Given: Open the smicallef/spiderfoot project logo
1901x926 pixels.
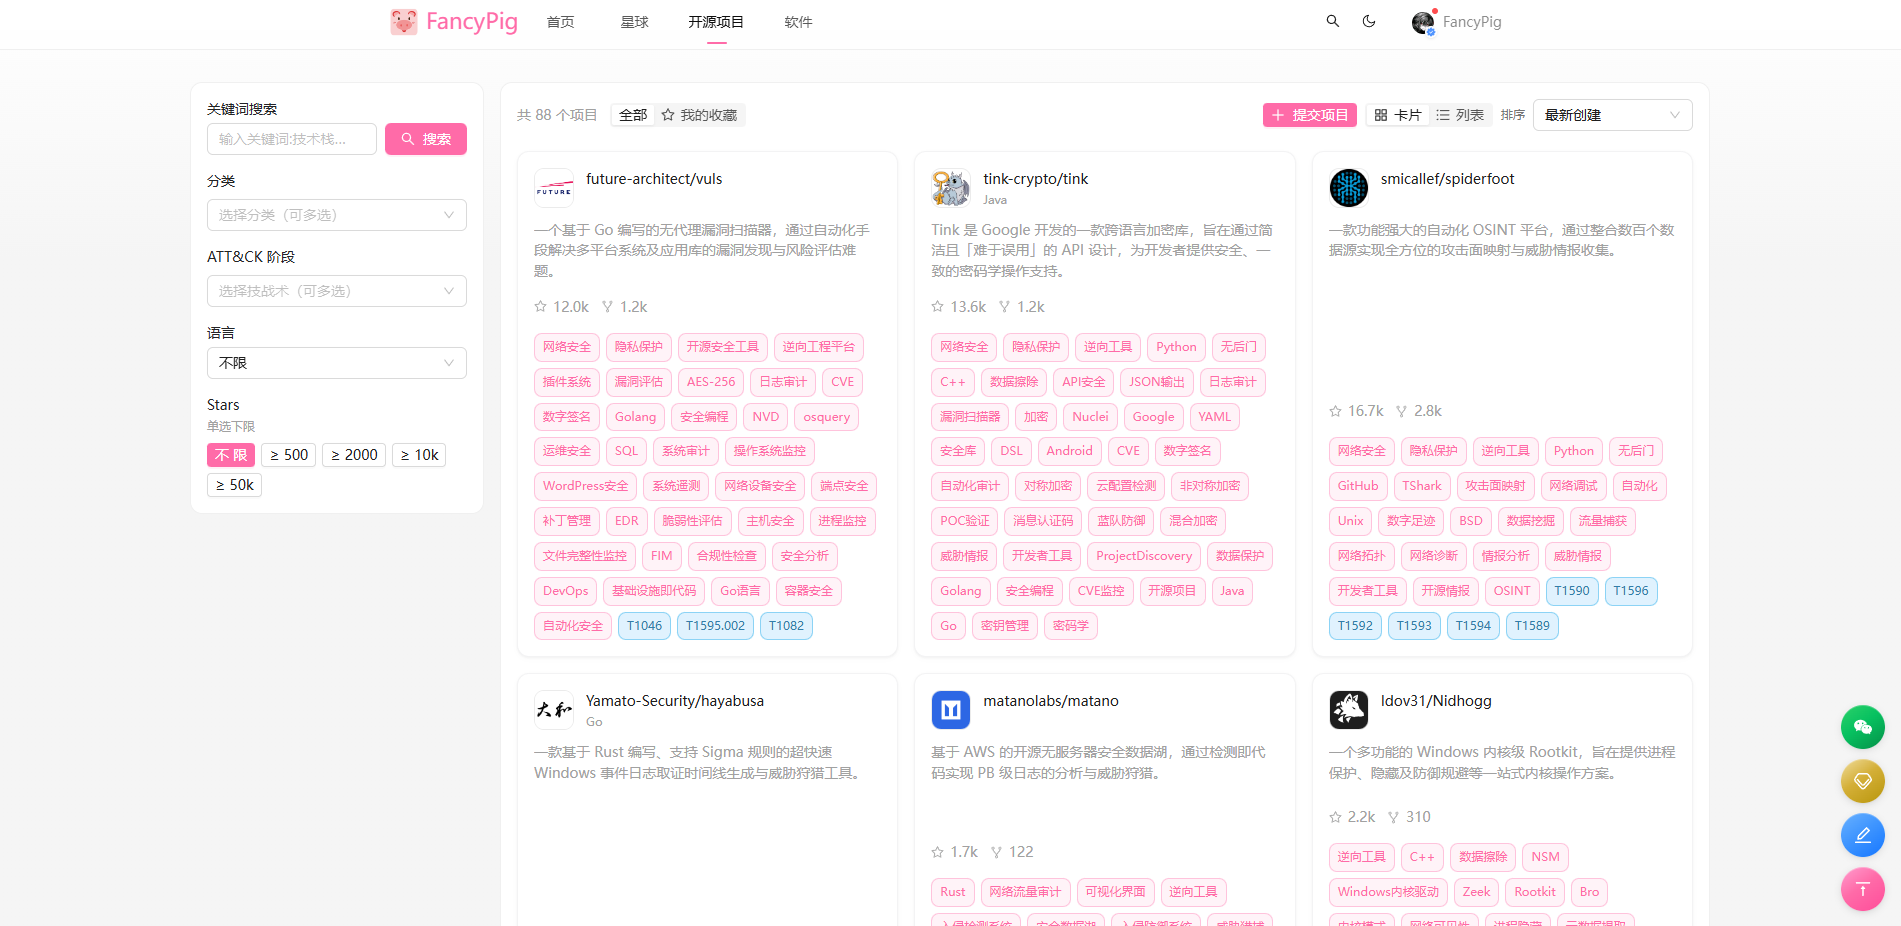Looking at the screenshot, I should pyautogui.click(x=1349, y=188).
